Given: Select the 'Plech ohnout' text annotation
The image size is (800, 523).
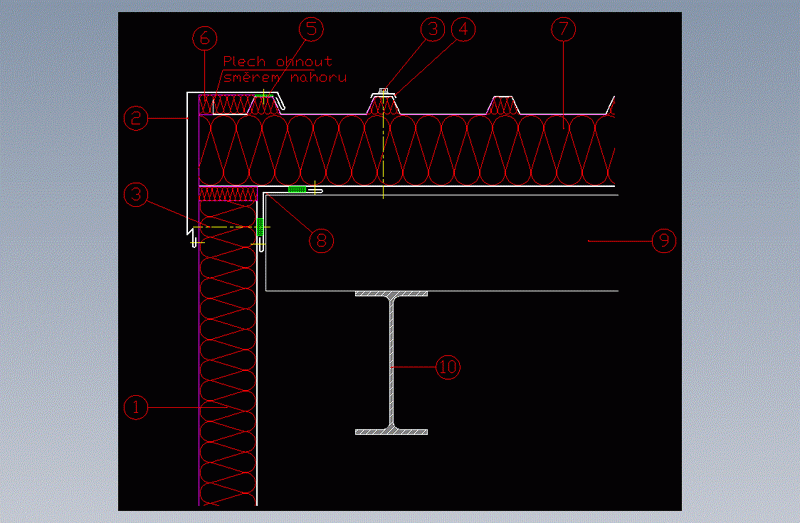Looking at the screenshot, I should point(278,61).
